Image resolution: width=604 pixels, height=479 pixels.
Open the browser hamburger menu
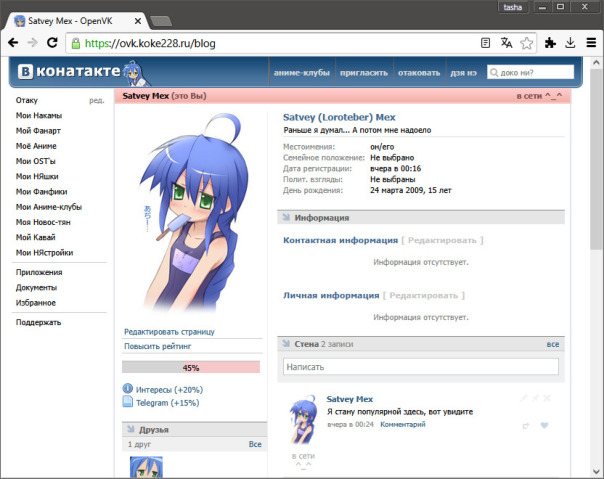click(591, 43)
